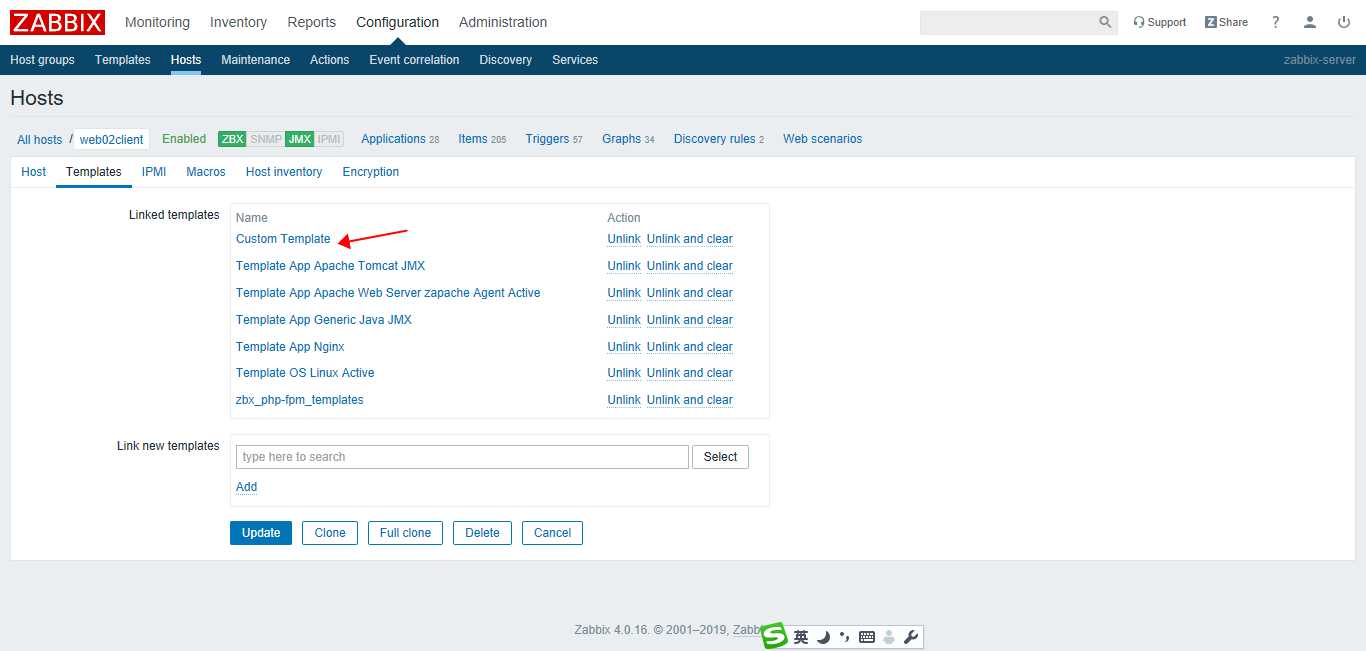
Task: Unlink and clear Template OS Linux Active
Action: 690,373
